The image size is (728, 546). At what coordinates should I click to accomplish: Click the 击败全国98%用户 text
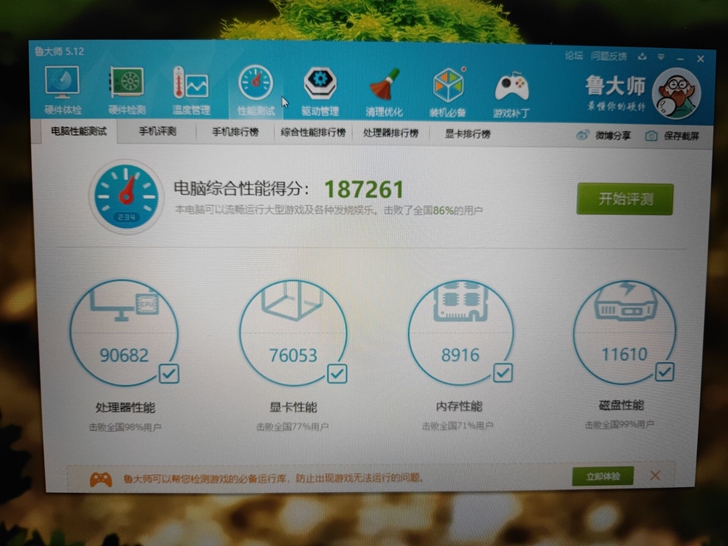point(125,427)
